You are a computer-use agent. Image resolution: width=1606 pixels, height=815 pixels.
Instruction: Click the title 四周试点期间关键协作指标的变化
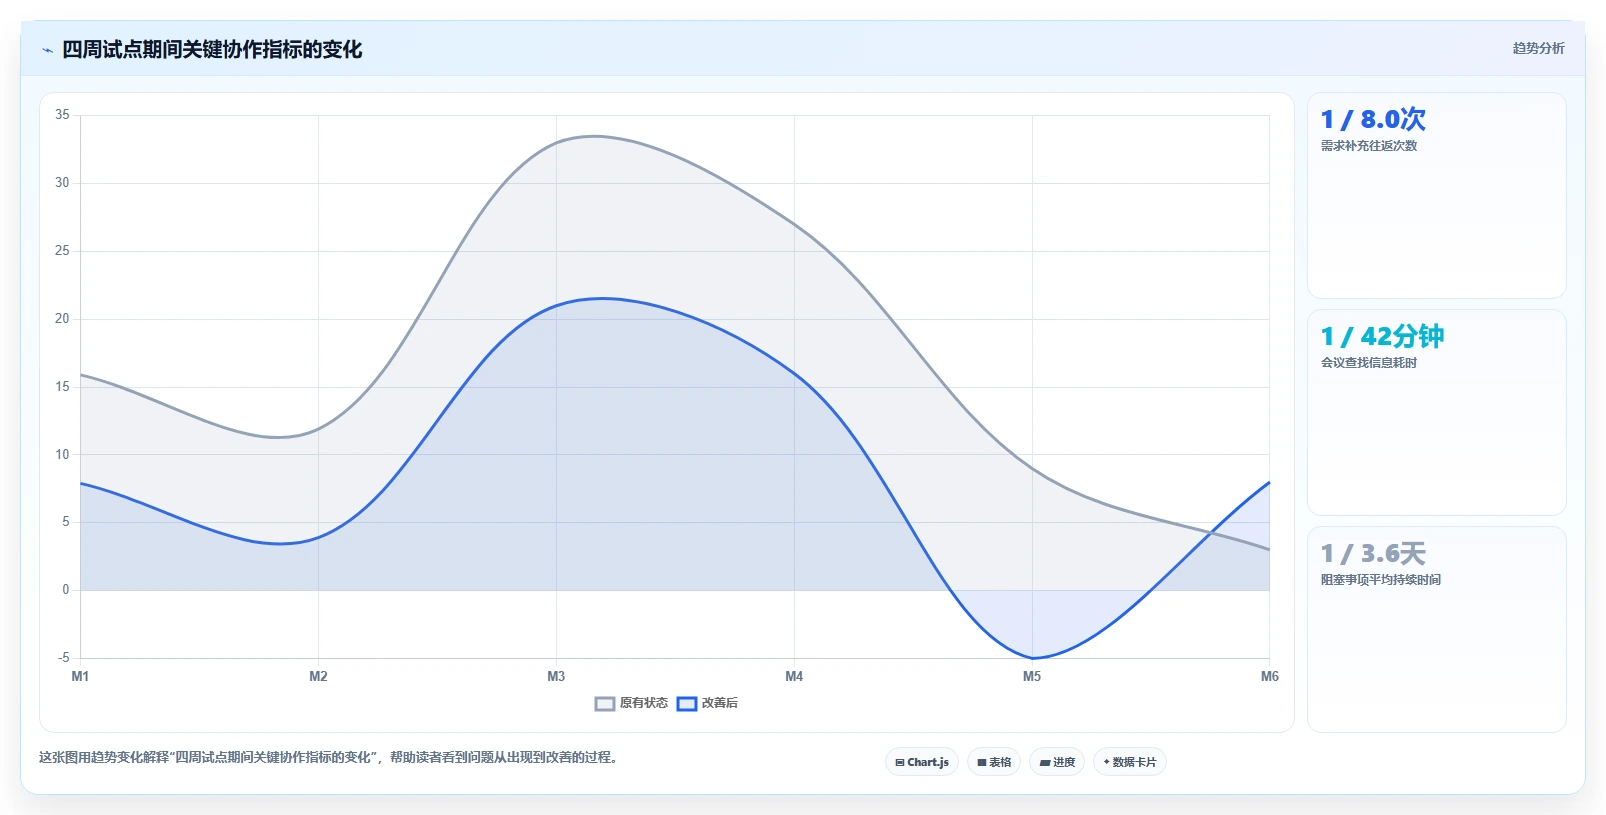(212, 49)
